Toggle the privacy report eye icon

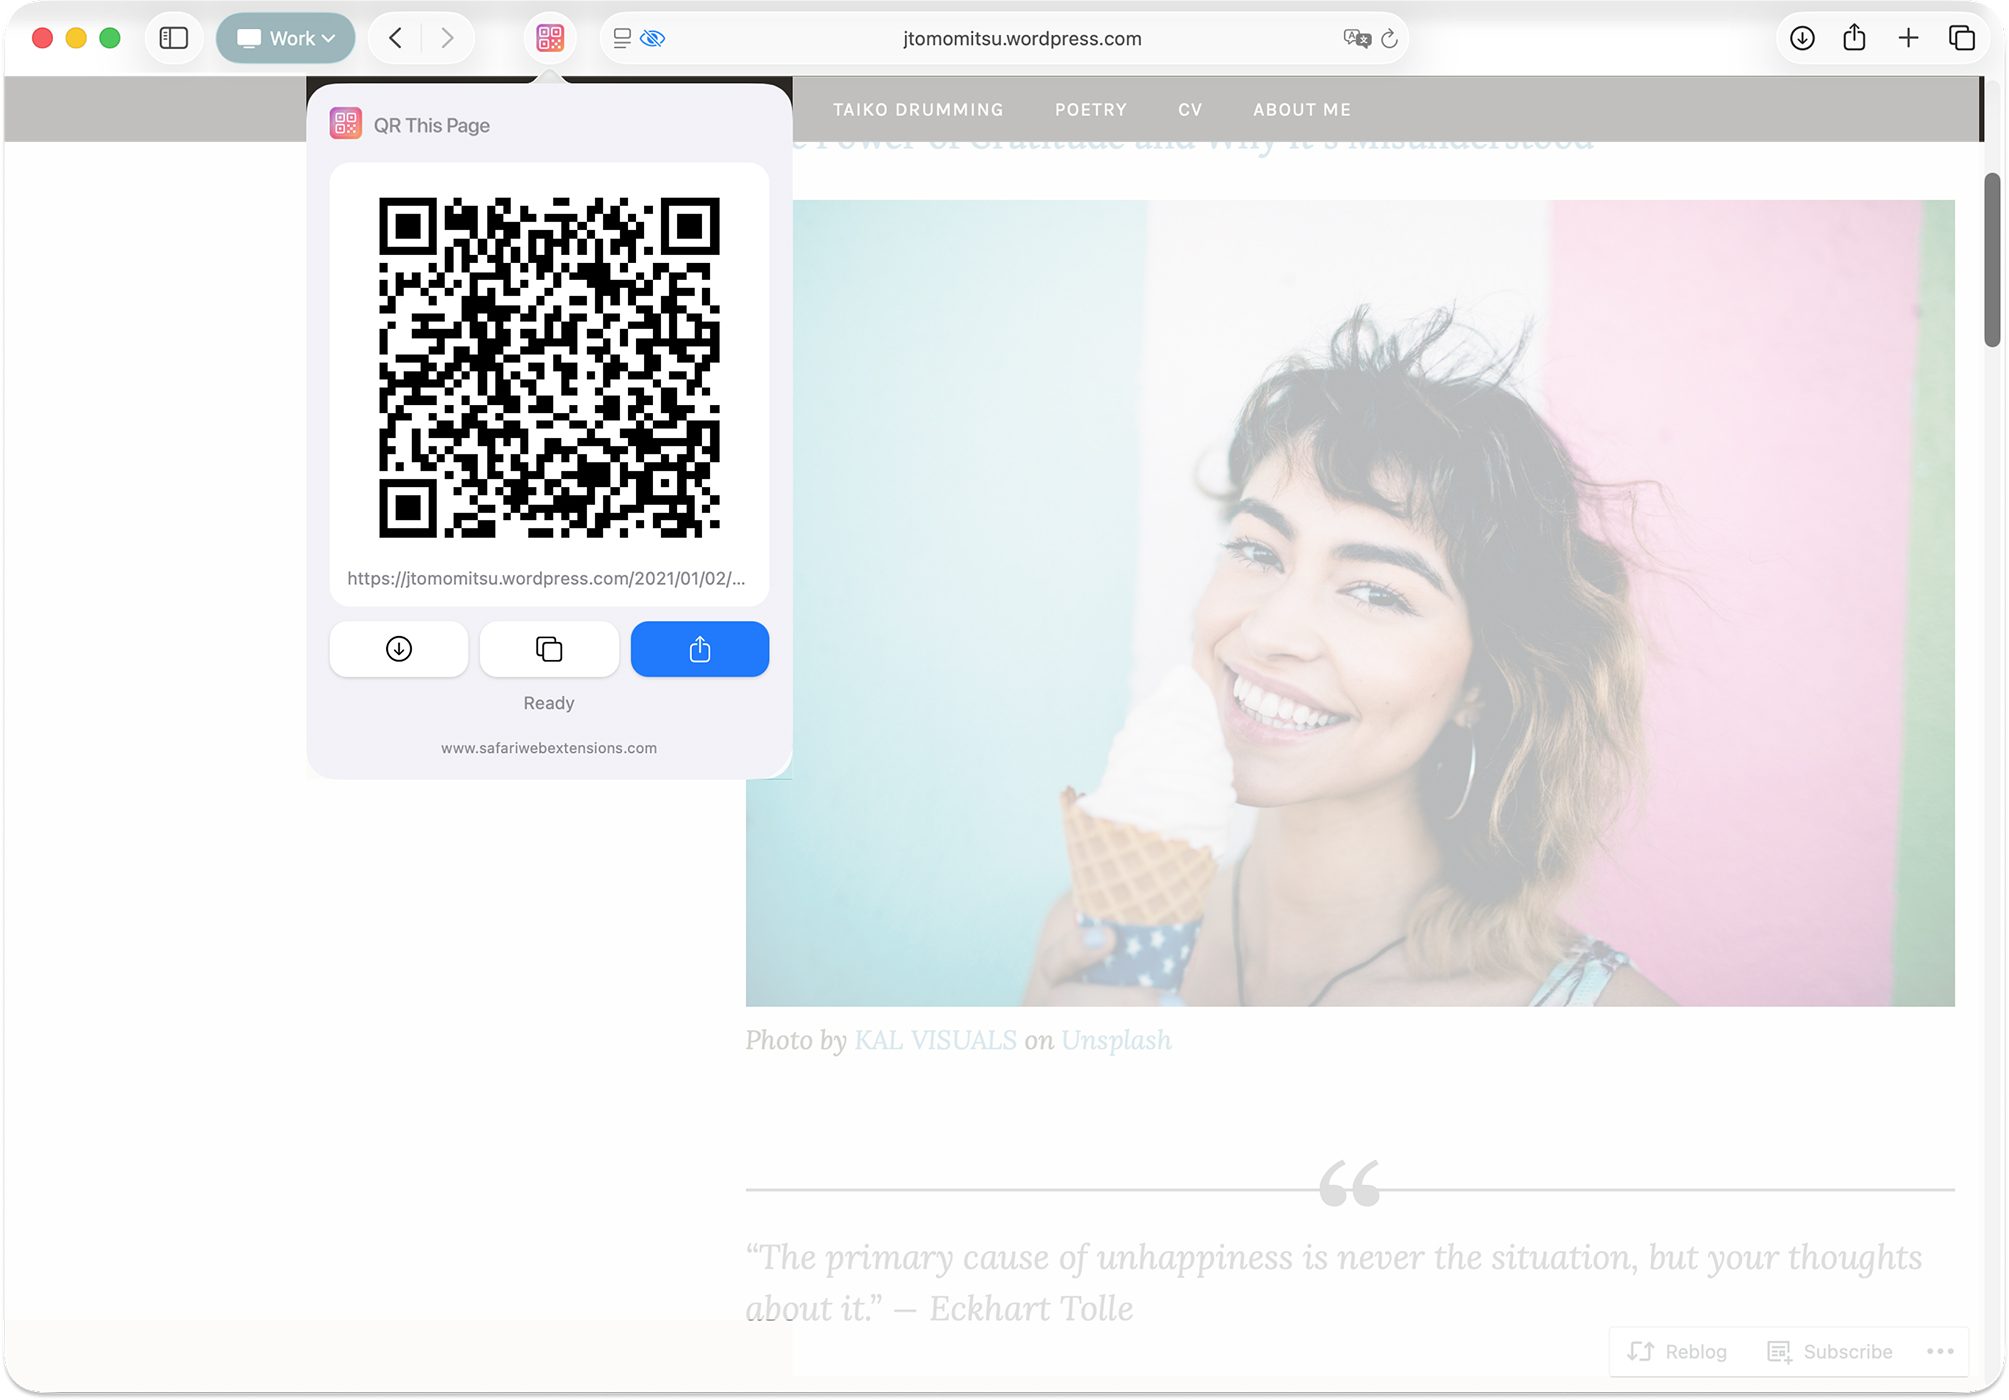point(652,38)
